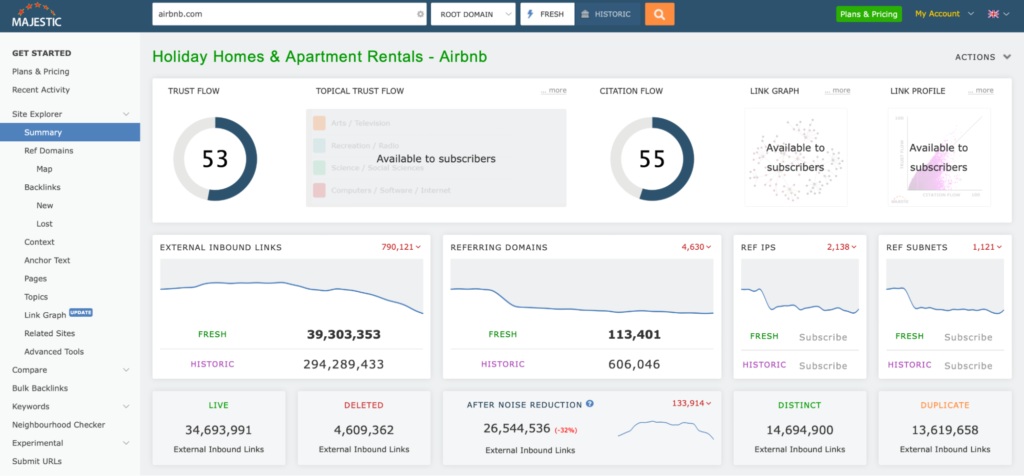Open the 2,138 Ref IPs change dropdown
The height and width of the screenshot is (476, 1024).
842,247
